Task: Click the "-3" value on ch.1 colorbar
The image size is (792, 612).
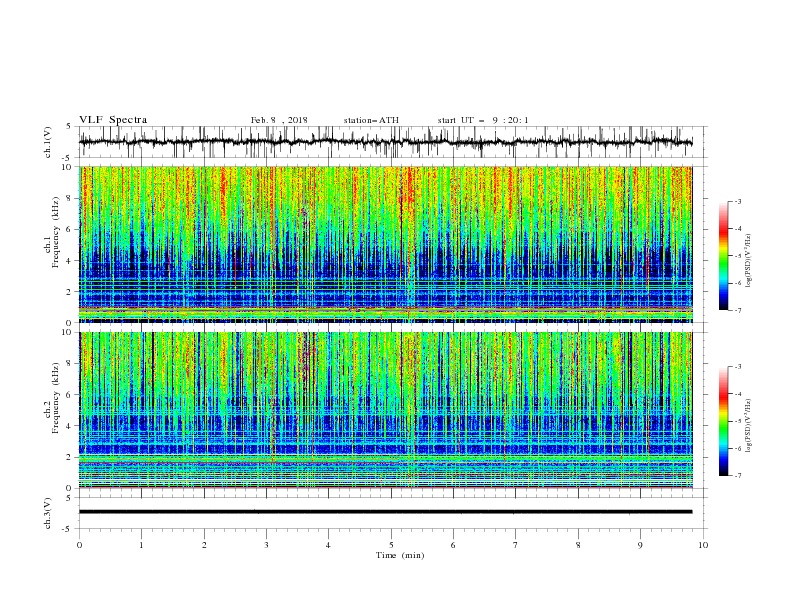Action: pos(737,201)
